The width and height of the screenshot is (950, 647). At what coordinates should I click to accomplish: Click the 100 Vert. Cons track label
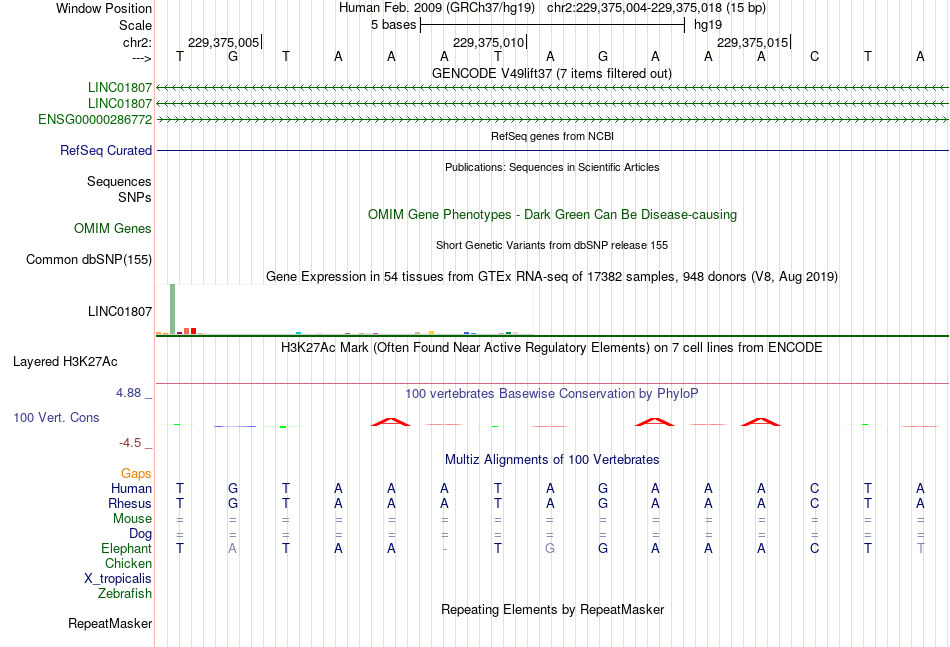pos(56,417)
